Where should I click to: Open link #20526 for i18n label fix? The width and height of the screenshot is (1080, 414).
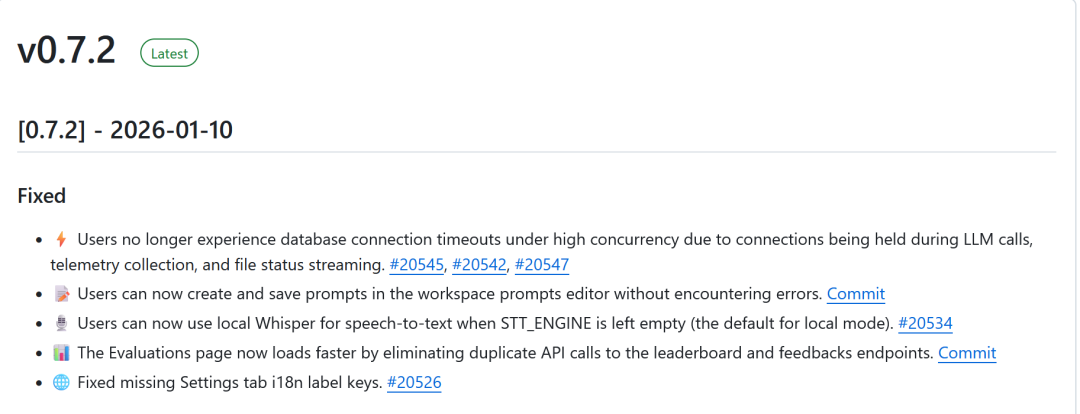coord(414,382)
